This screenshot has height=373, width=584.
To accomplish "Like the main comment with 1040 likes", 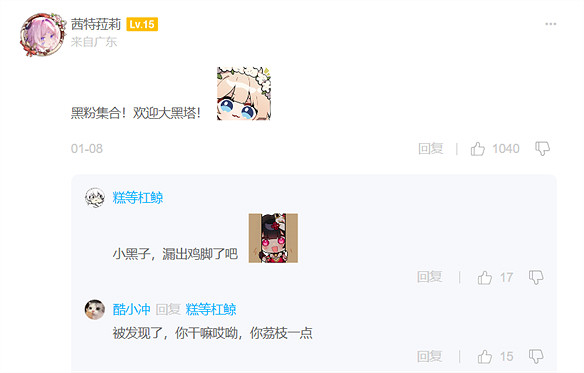I will pos(477,149).
